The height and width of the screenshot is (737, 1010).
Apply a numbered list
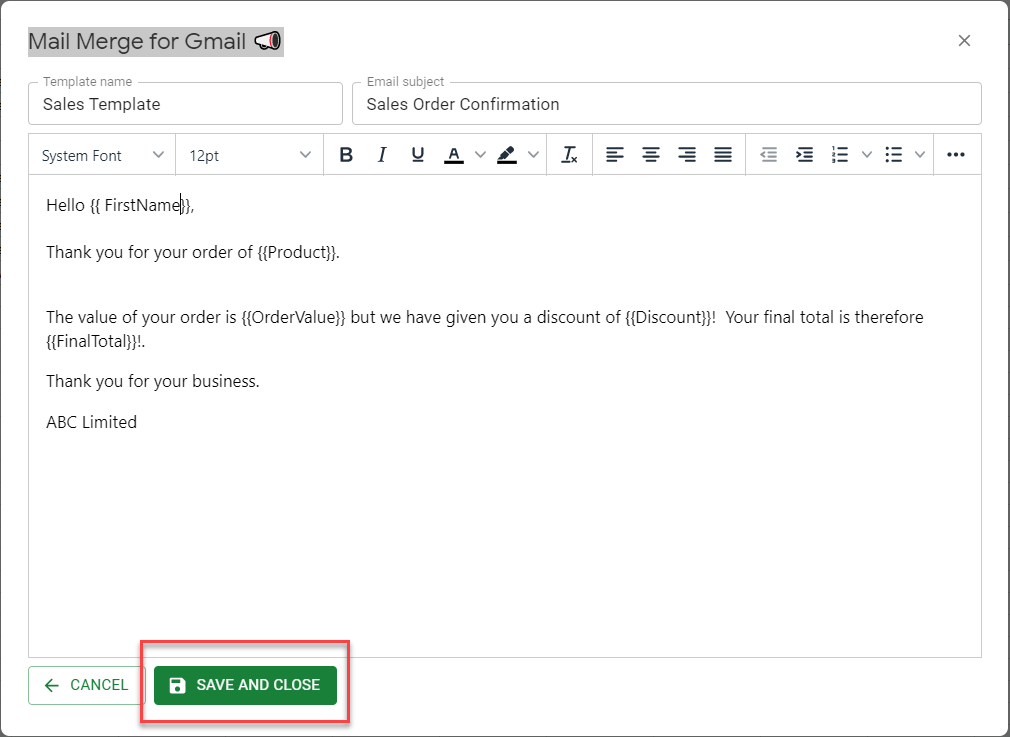coord(840,155)
